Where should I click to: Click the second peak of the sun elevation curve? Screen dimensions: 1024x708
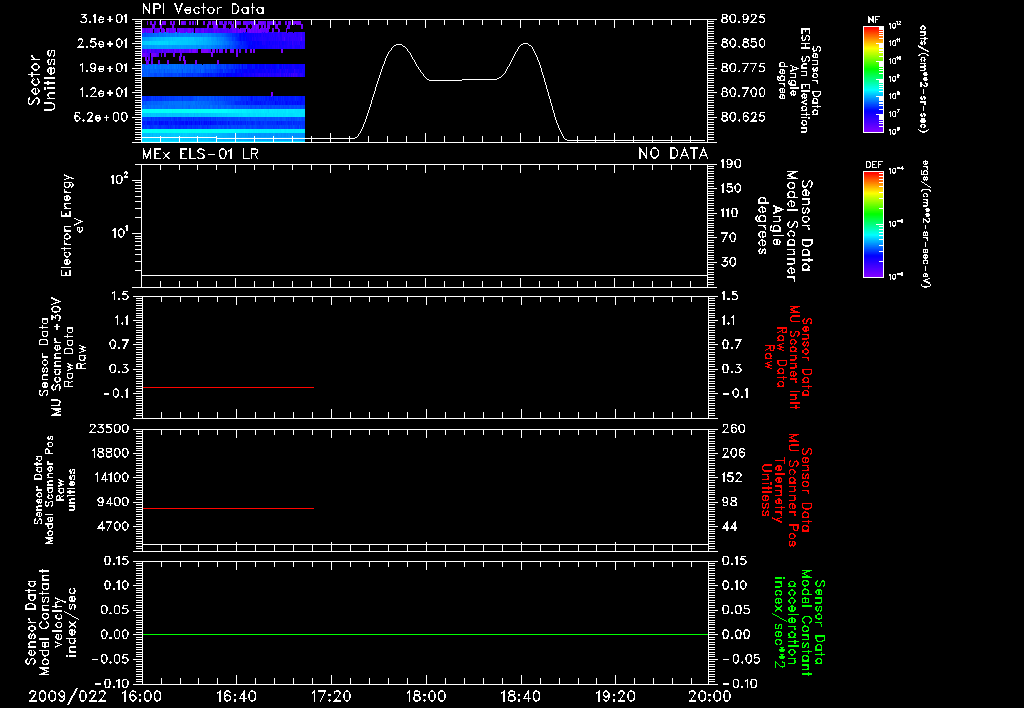(x=526, y=44)
